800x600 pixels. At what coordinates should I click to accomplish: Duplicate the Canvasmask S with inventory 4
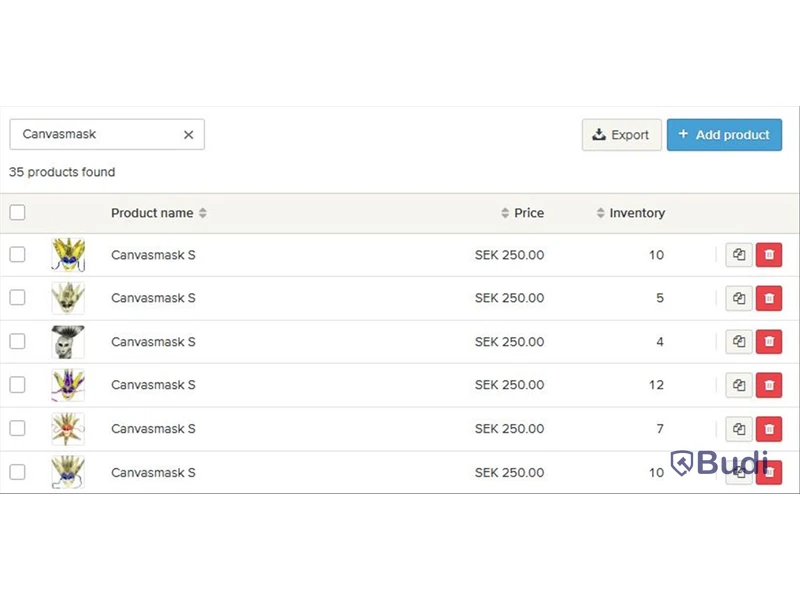(x=739, y=341)
